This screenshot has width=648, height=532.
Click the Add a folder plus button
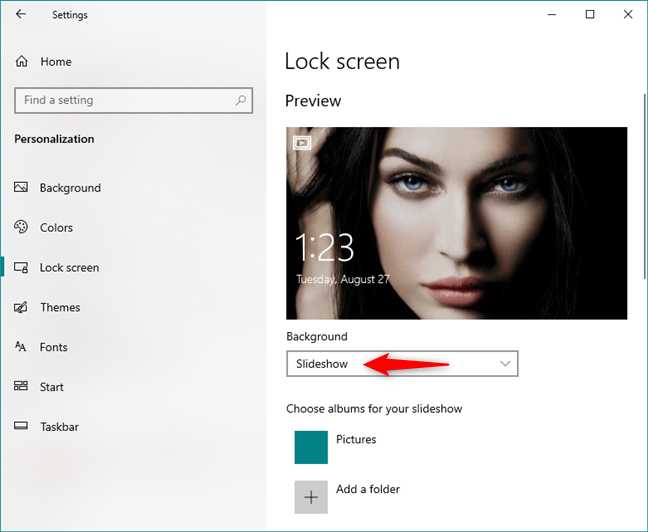311,497
